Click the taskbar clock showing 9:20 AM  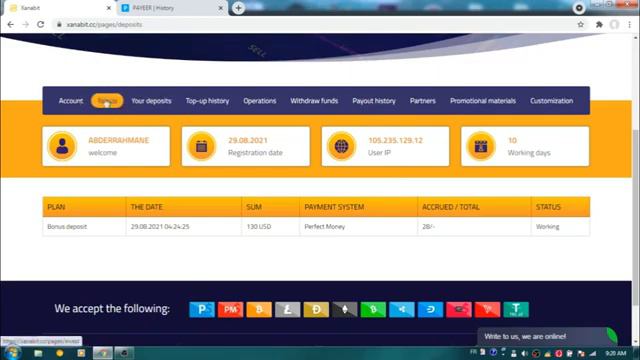coord(616,353)
